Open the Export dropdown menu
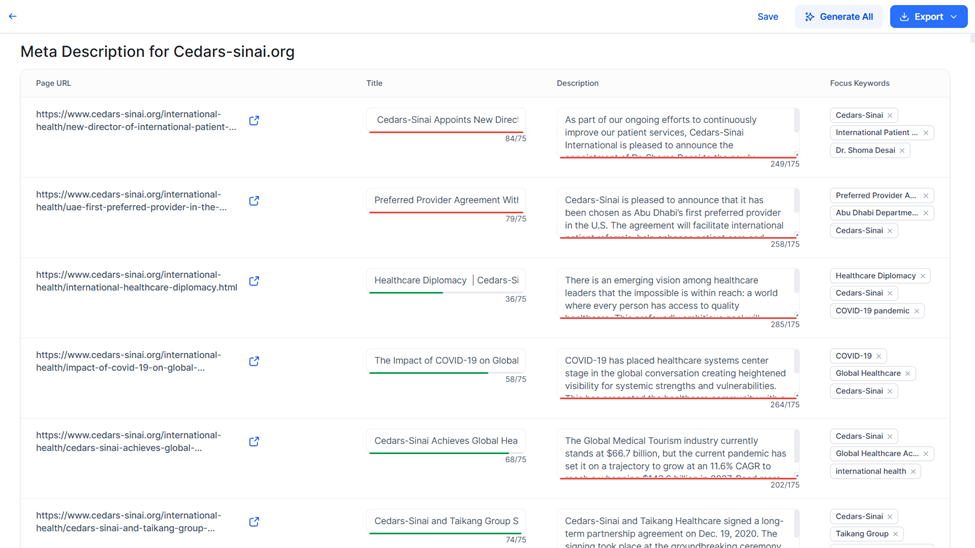The image size is (975, 548). pos(928,17)
